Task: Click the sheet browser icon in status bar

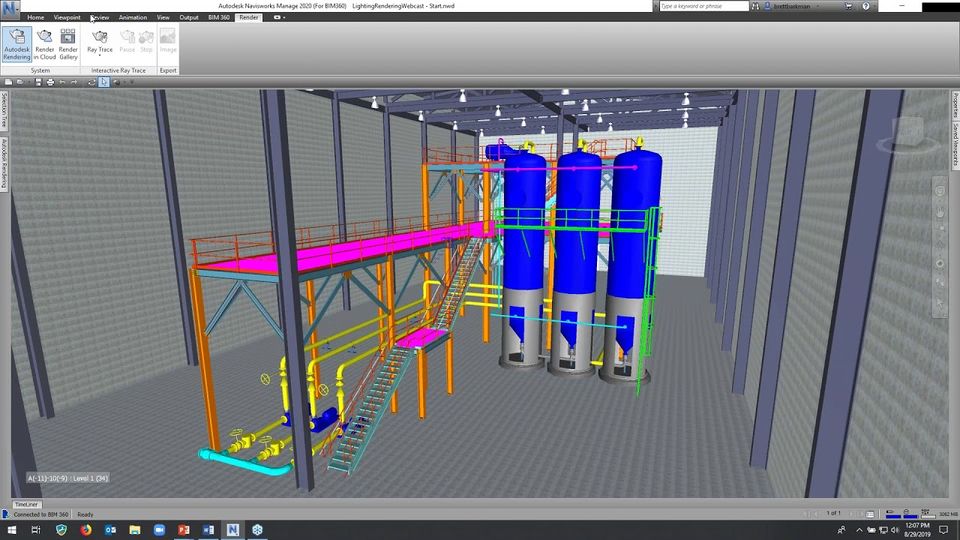Action: (870, 514)
